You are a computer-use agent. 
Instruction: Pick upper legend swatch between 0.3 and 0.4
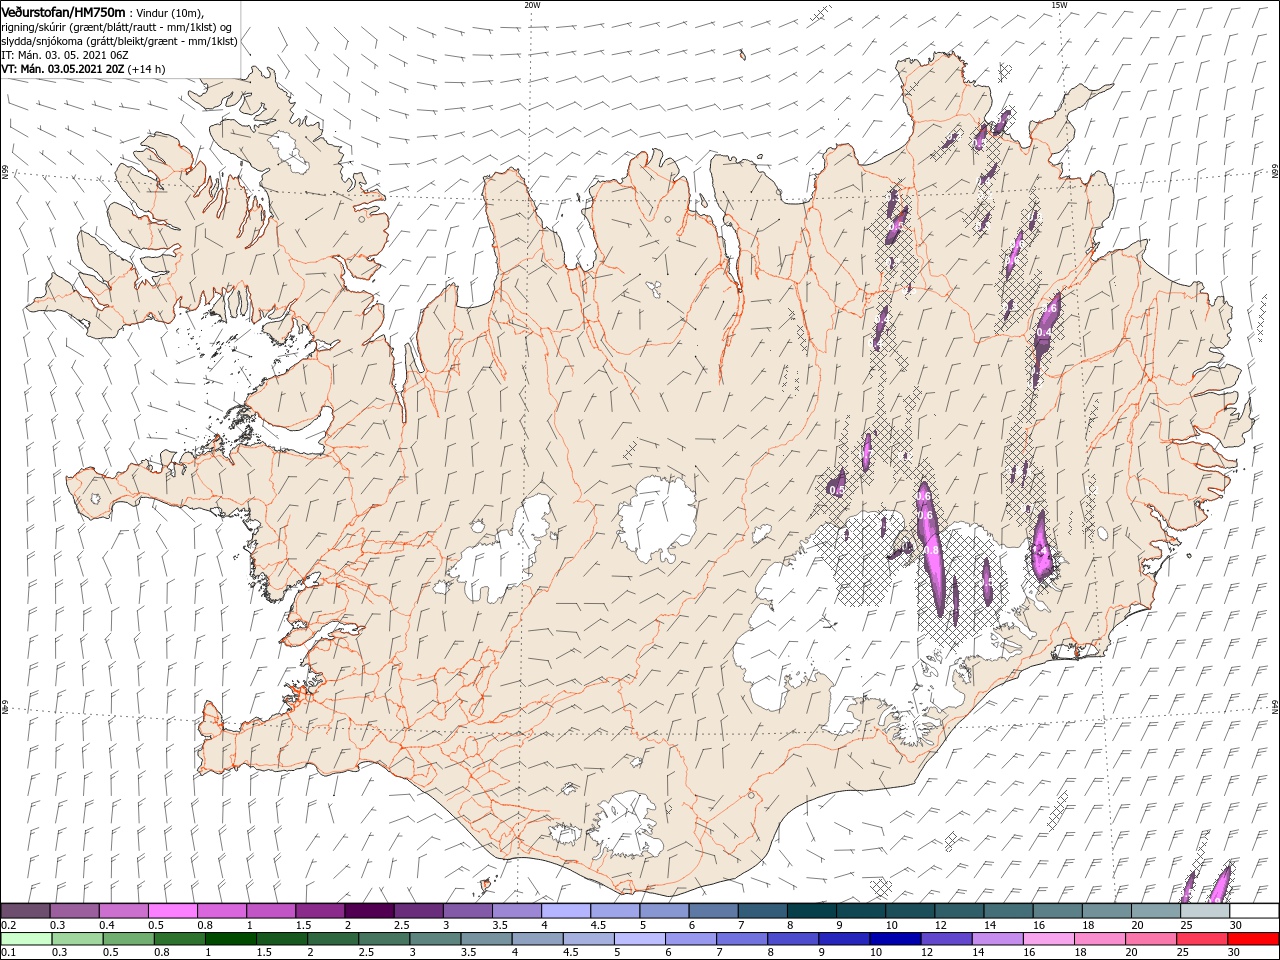click(x=74, y=910)
